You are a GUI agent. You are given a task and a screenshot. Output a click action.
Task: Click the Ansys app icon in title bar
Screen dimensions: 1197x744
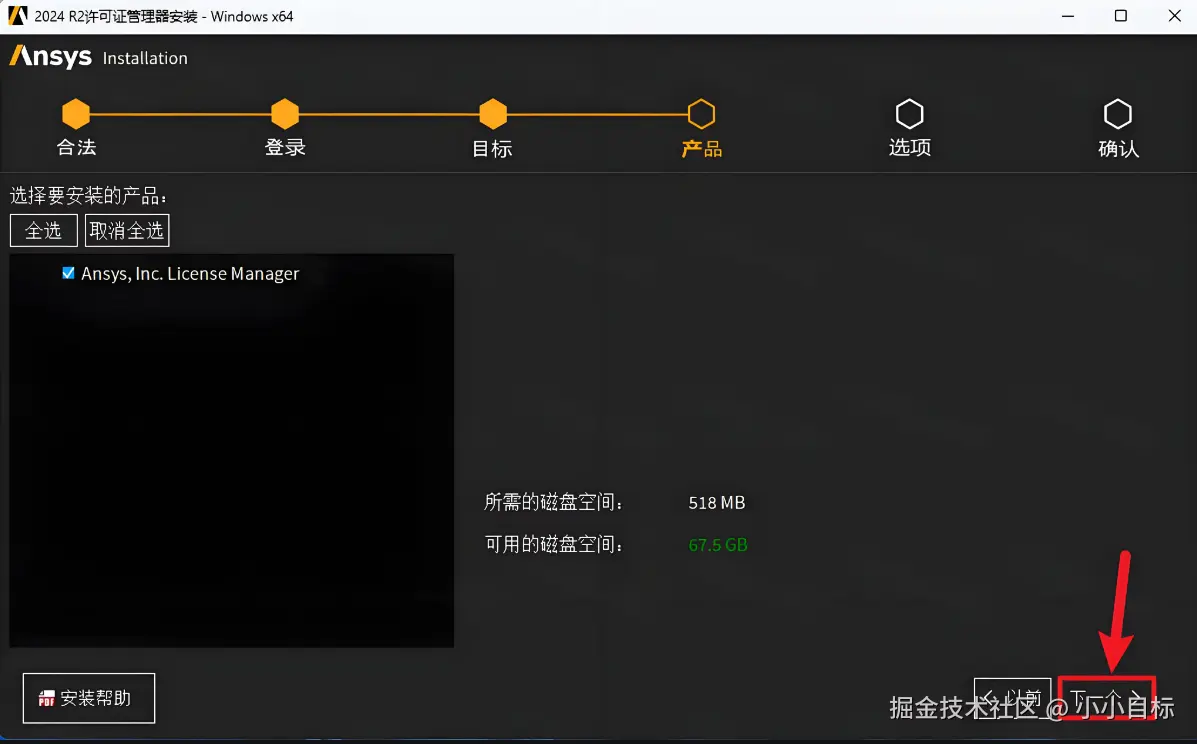coord(18,16)
